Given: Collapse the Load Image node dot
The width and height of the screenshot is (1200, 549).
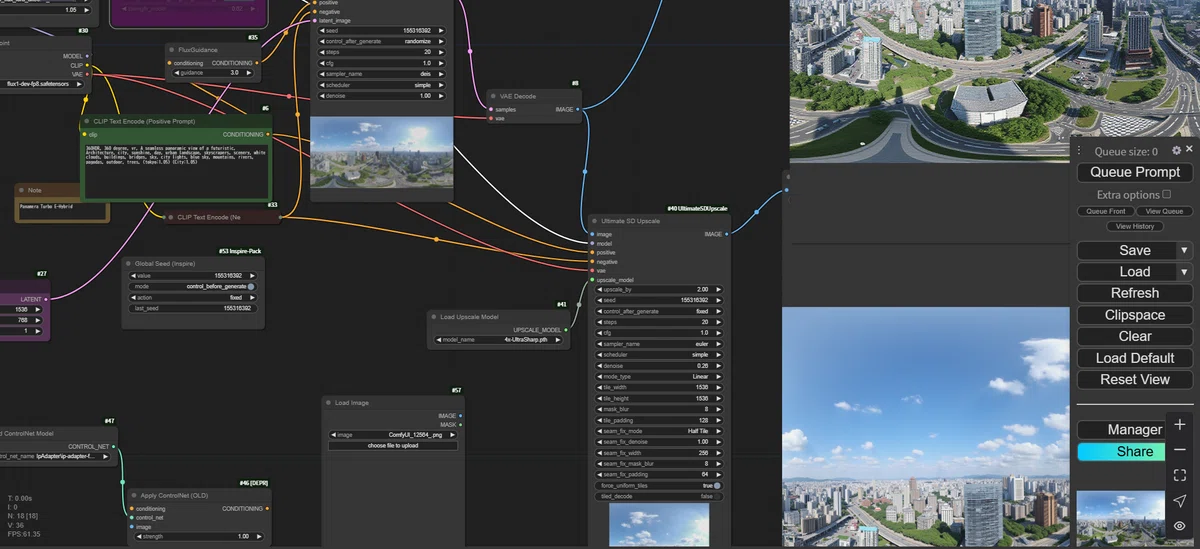Looking at the screenshot, I should 329,403.
